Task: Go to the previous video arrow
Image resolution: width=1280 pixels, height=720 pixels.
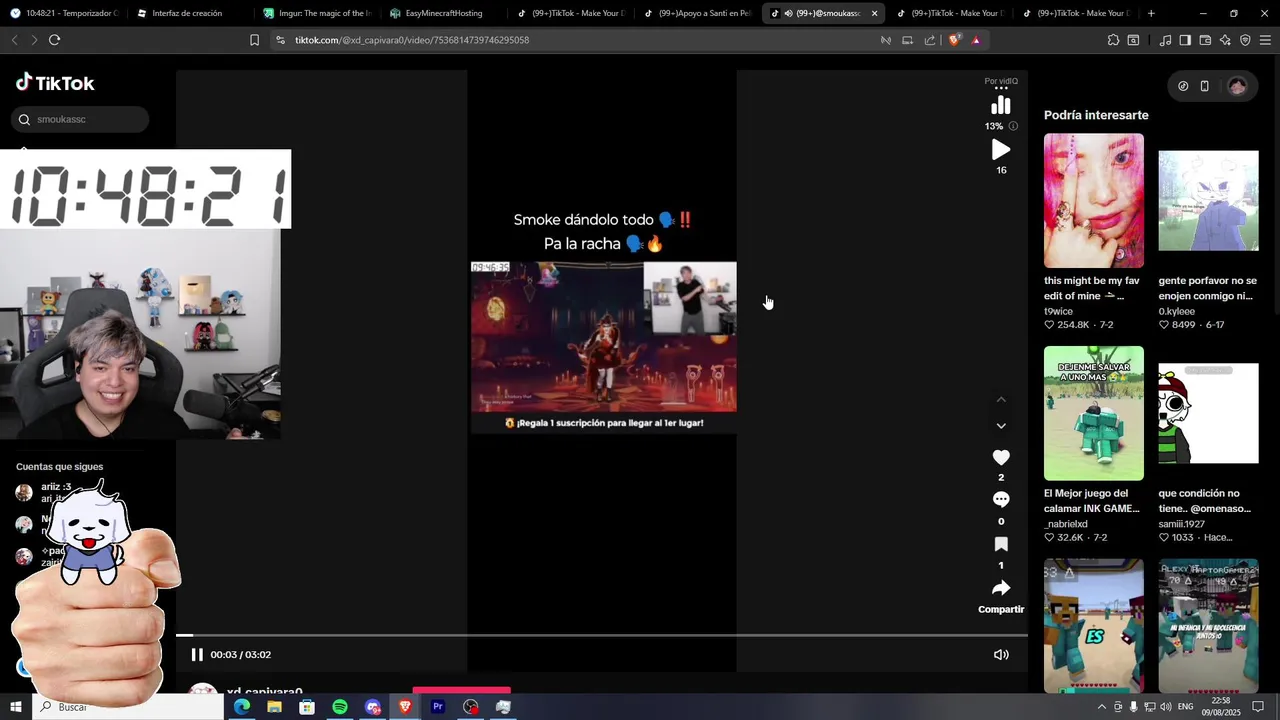Action: pyautogui.click(x=1001, y=400)
